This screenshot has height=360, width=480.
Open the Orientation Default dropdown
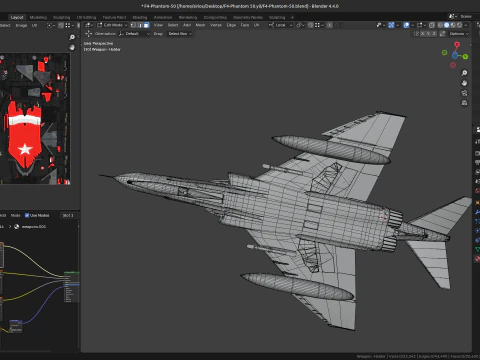tap(134, 34)
